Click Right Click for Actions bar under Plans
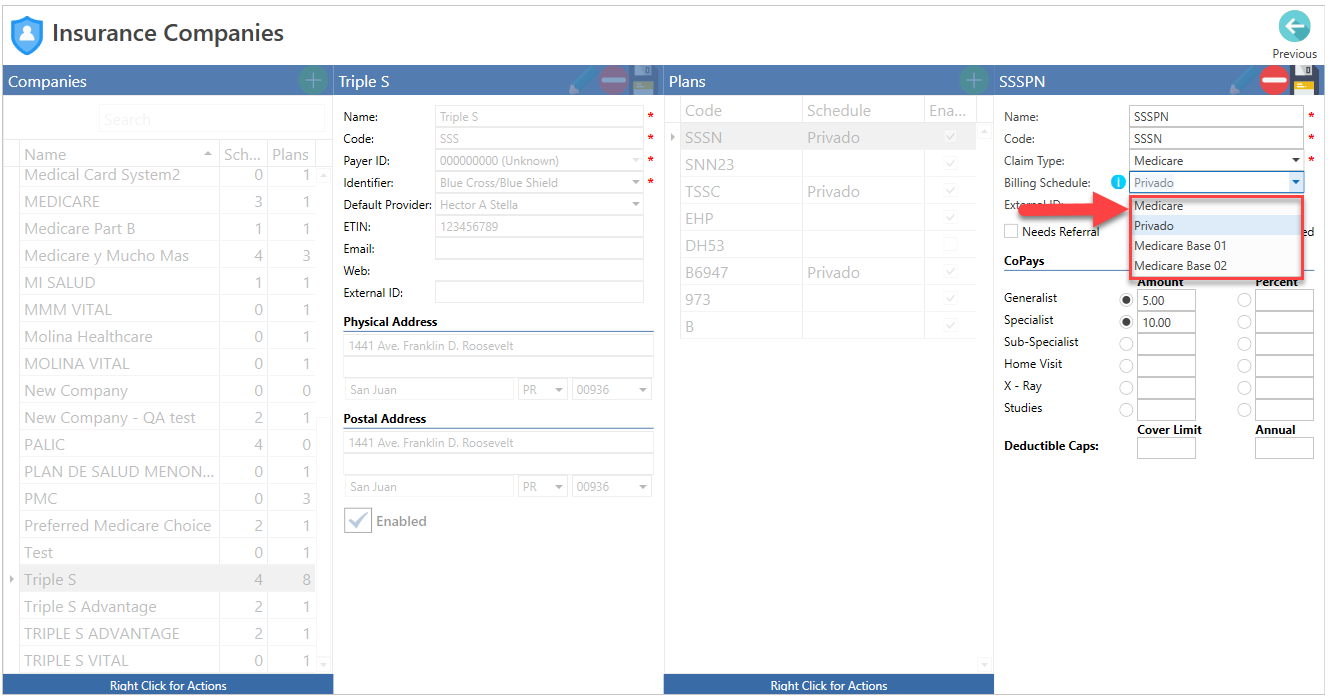The width and height of the screenshot is (1328, 697). (x=828, y=685)
